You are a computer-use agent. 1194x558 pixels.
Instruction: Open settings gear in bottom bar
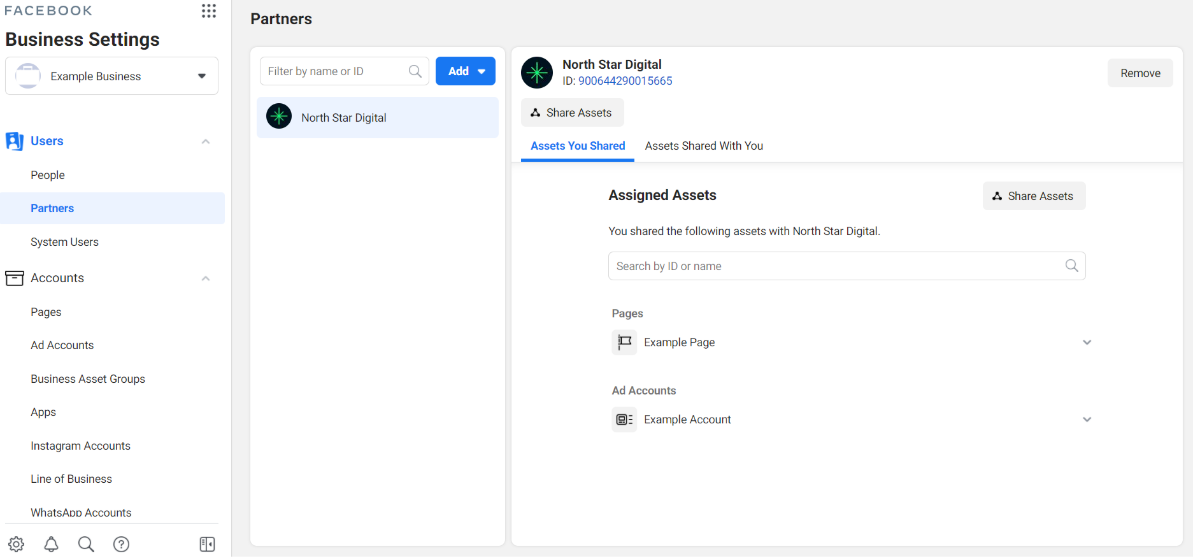click(x=16, y=544)
